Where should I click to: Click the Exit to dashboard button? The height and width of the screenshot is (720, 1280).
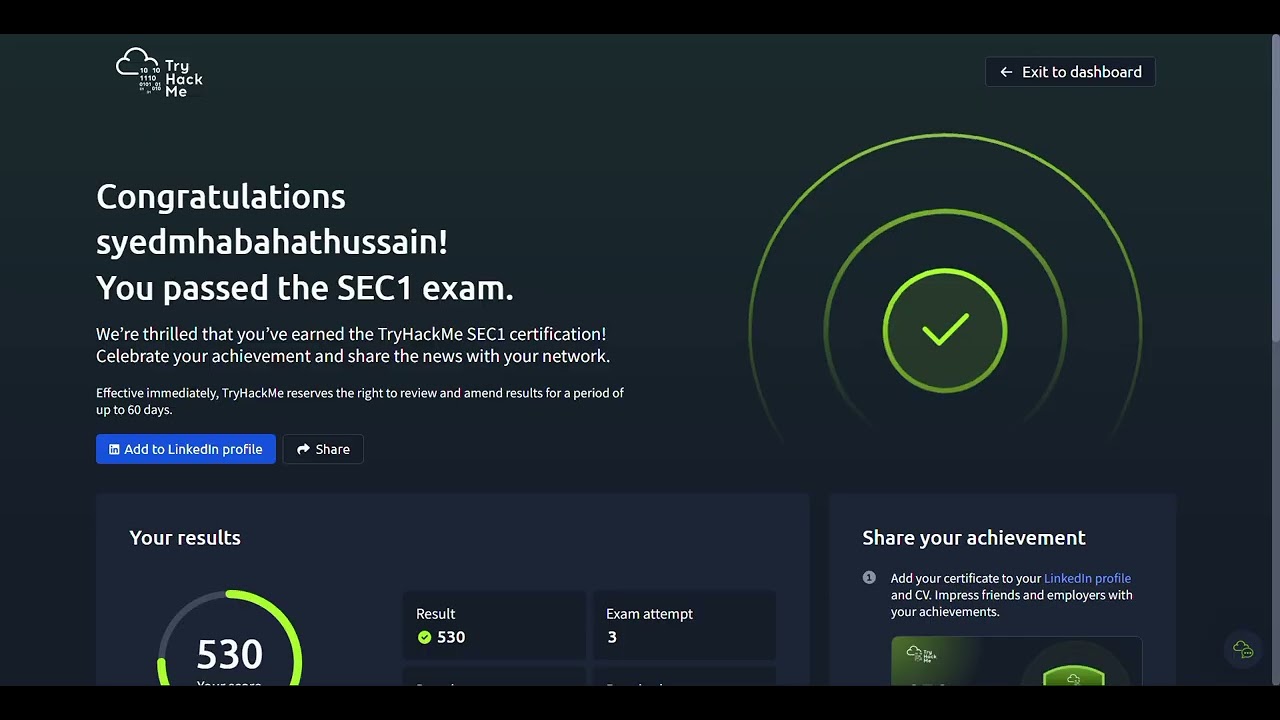1070,72
